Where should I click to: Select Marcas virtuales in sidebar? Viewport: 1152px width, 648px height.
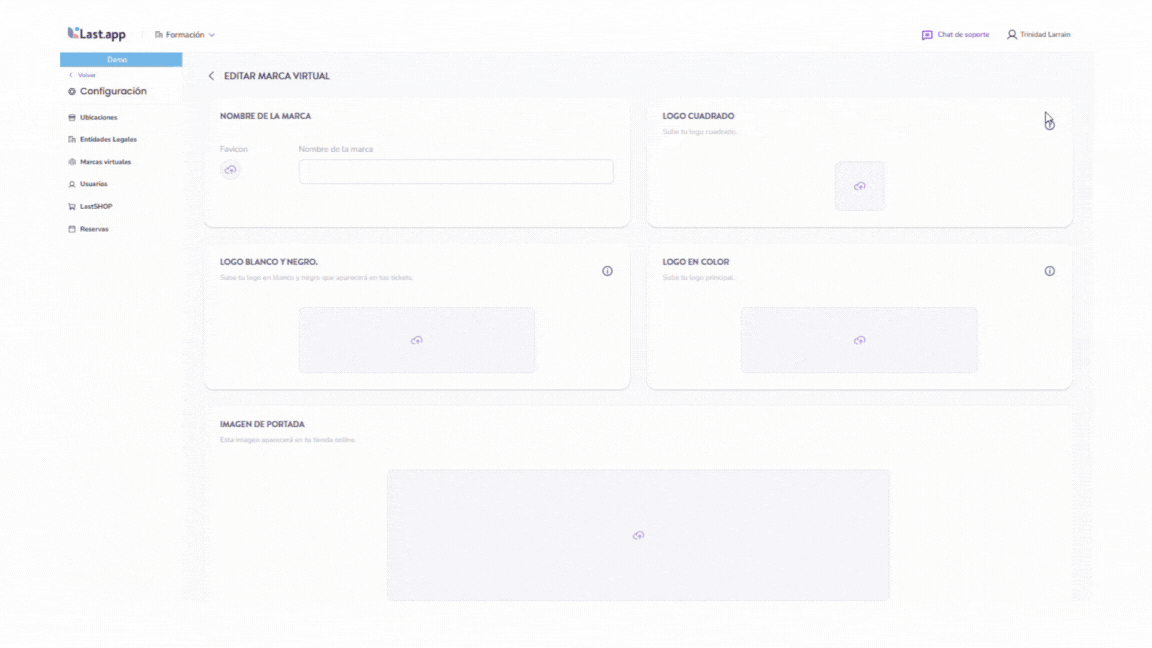(x=104, y=162)
